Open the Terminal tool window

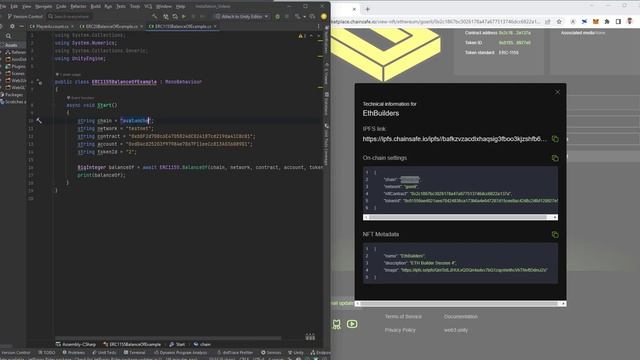134,352
